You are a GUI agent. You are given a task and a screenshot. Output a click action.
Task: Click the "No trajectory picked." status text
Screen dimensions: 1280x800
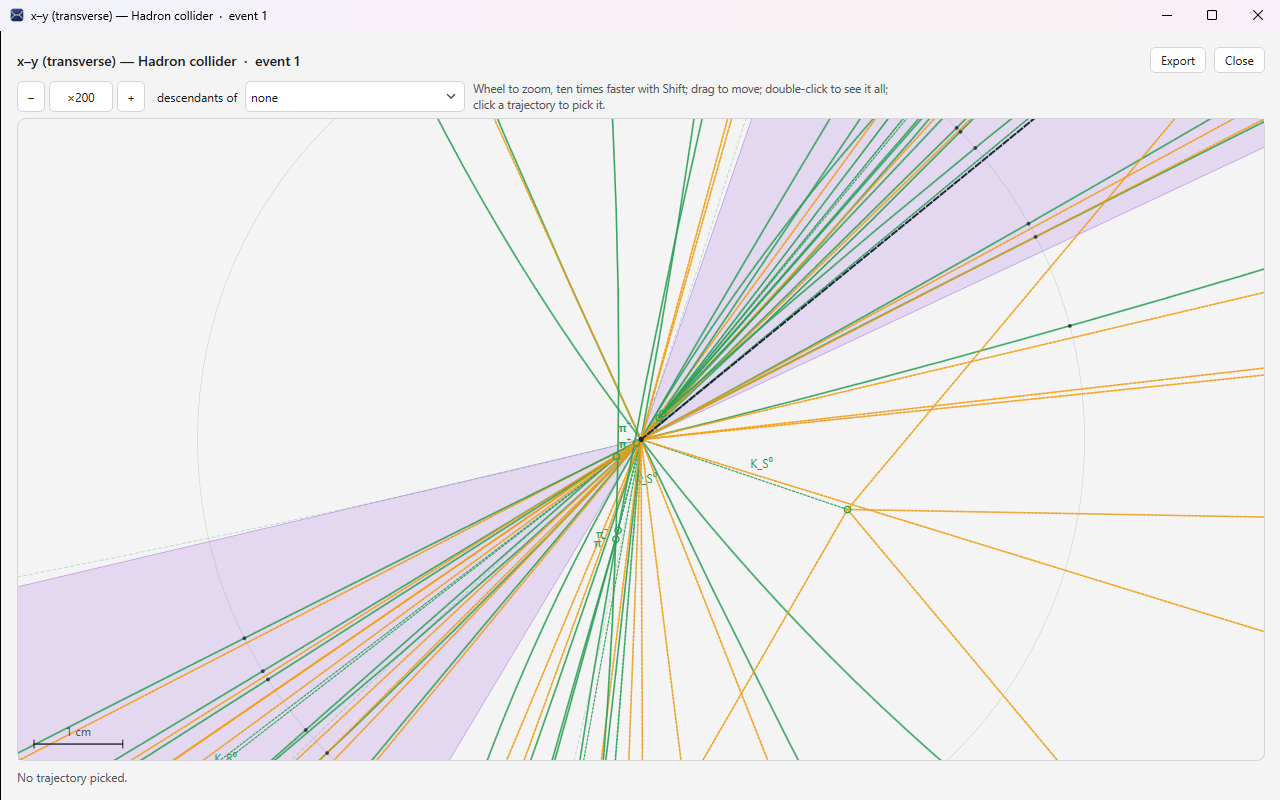click(x=72, y=778)
